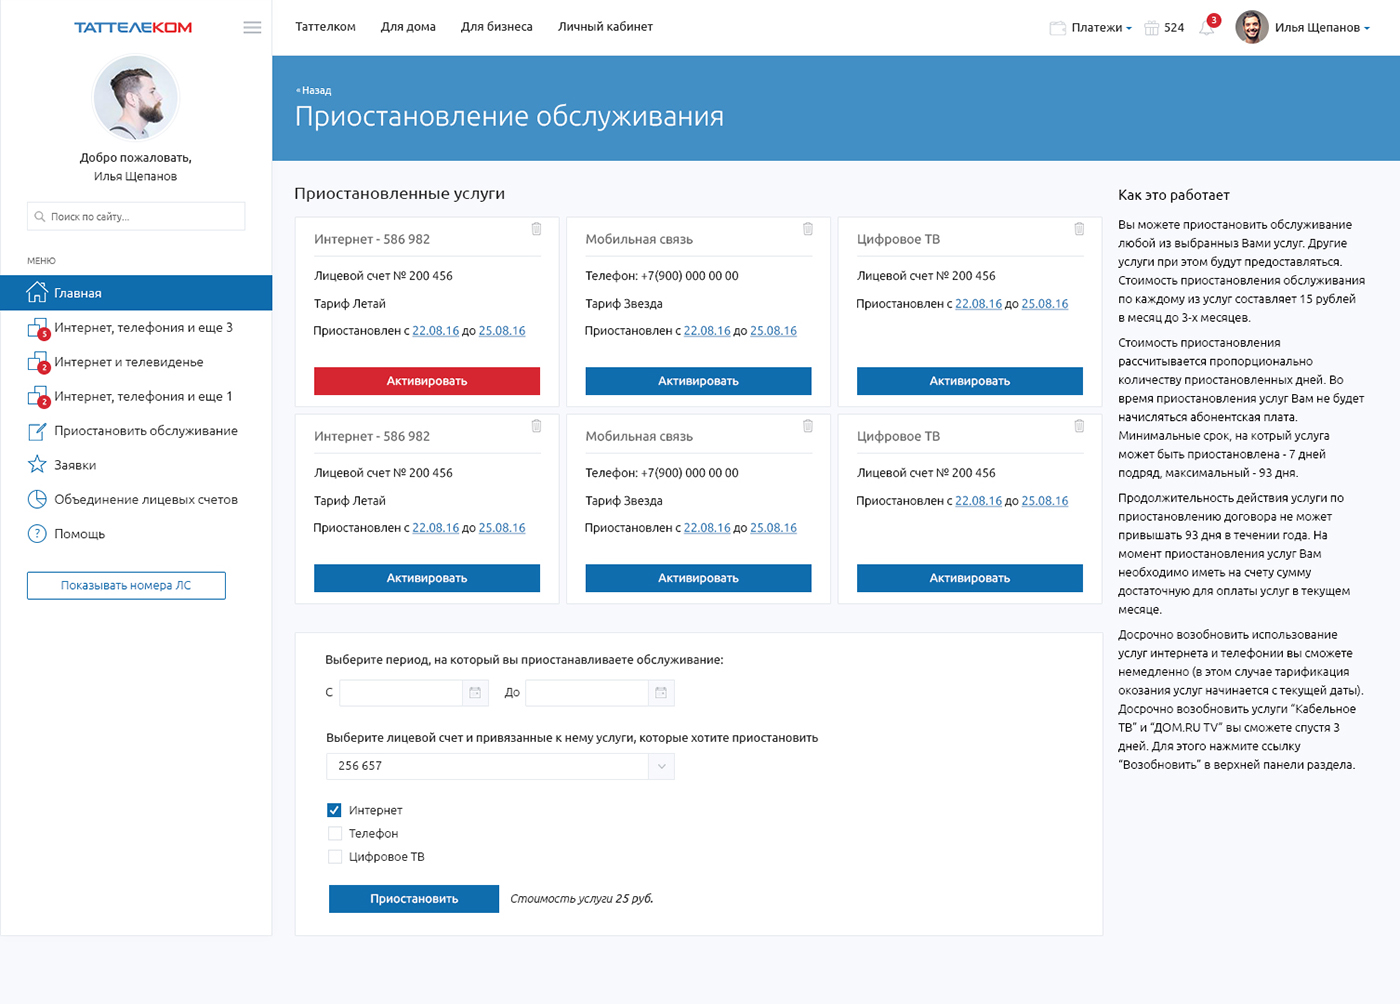Screen dimensions: 1400x1004
Task: Click the До end date input field
Action: [x=588, y=692]
